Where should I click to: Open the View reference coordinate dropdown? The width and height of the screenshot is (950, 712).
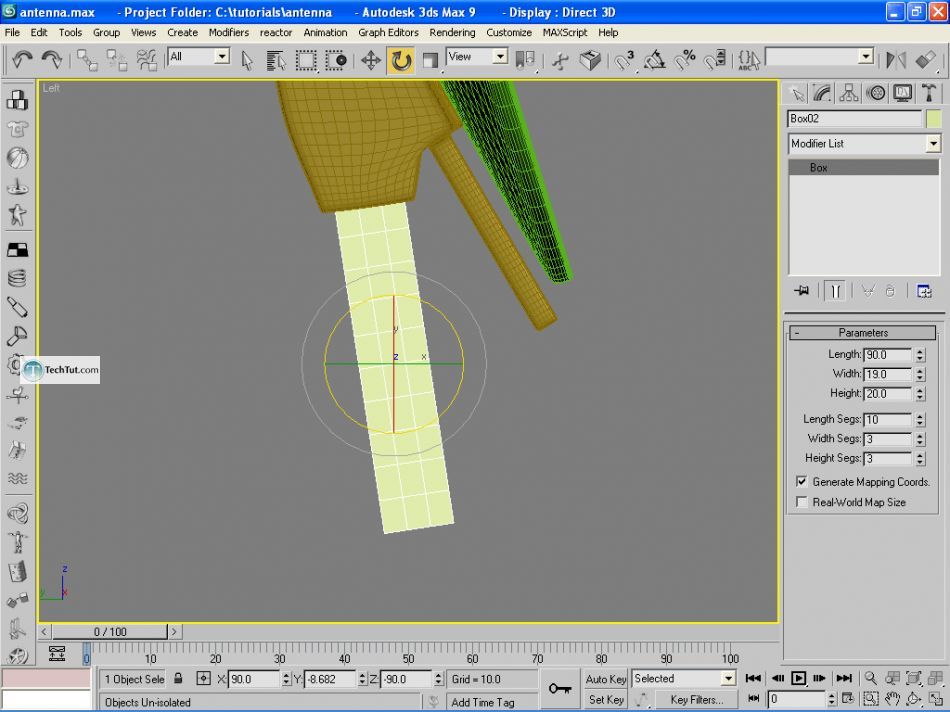[x=500, y=57]
